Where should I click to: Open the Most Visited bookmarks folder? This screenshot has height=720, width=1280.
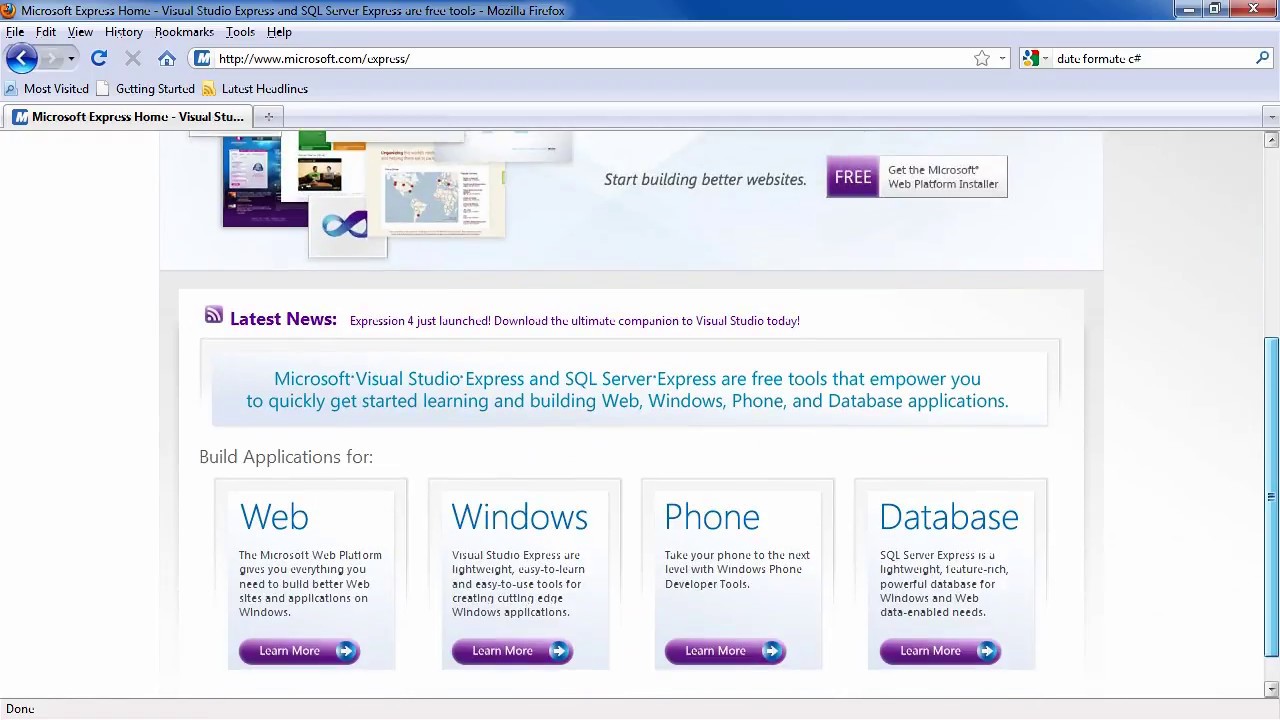click(x=47, y=89)
